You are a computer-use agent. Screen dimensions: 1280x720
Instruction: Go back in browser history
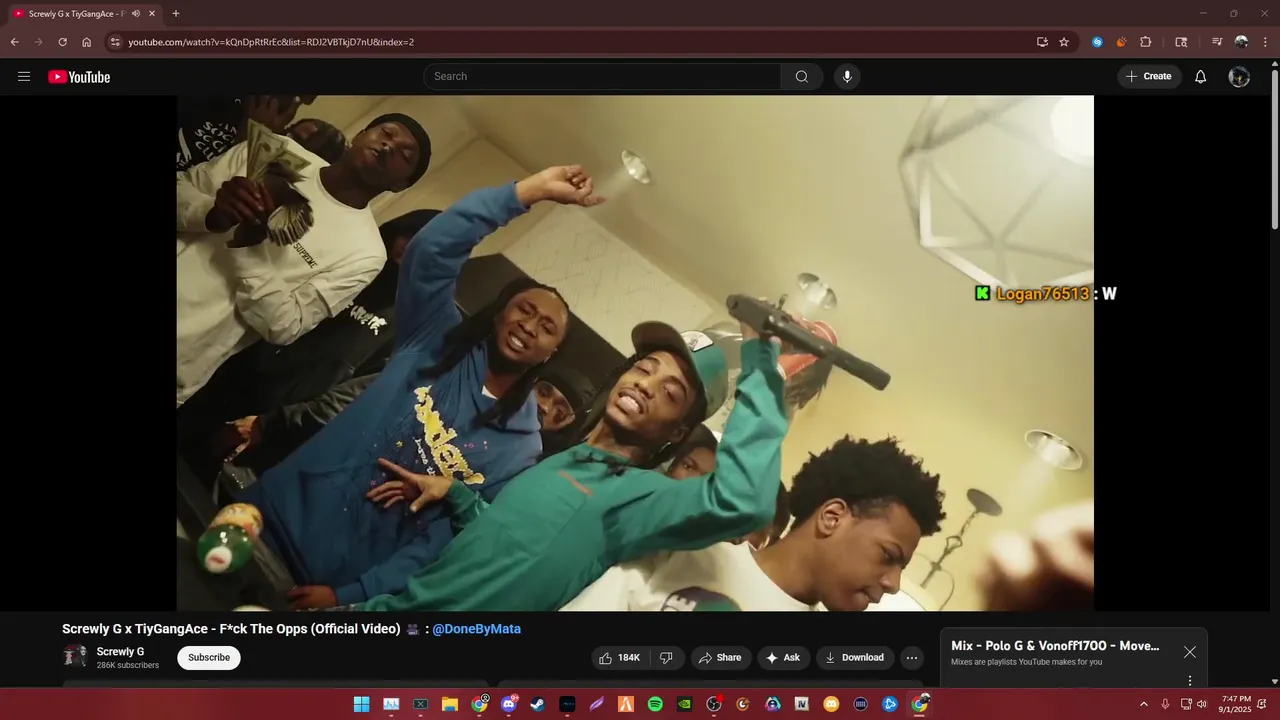pyautogui.click(x=15, y=42)
